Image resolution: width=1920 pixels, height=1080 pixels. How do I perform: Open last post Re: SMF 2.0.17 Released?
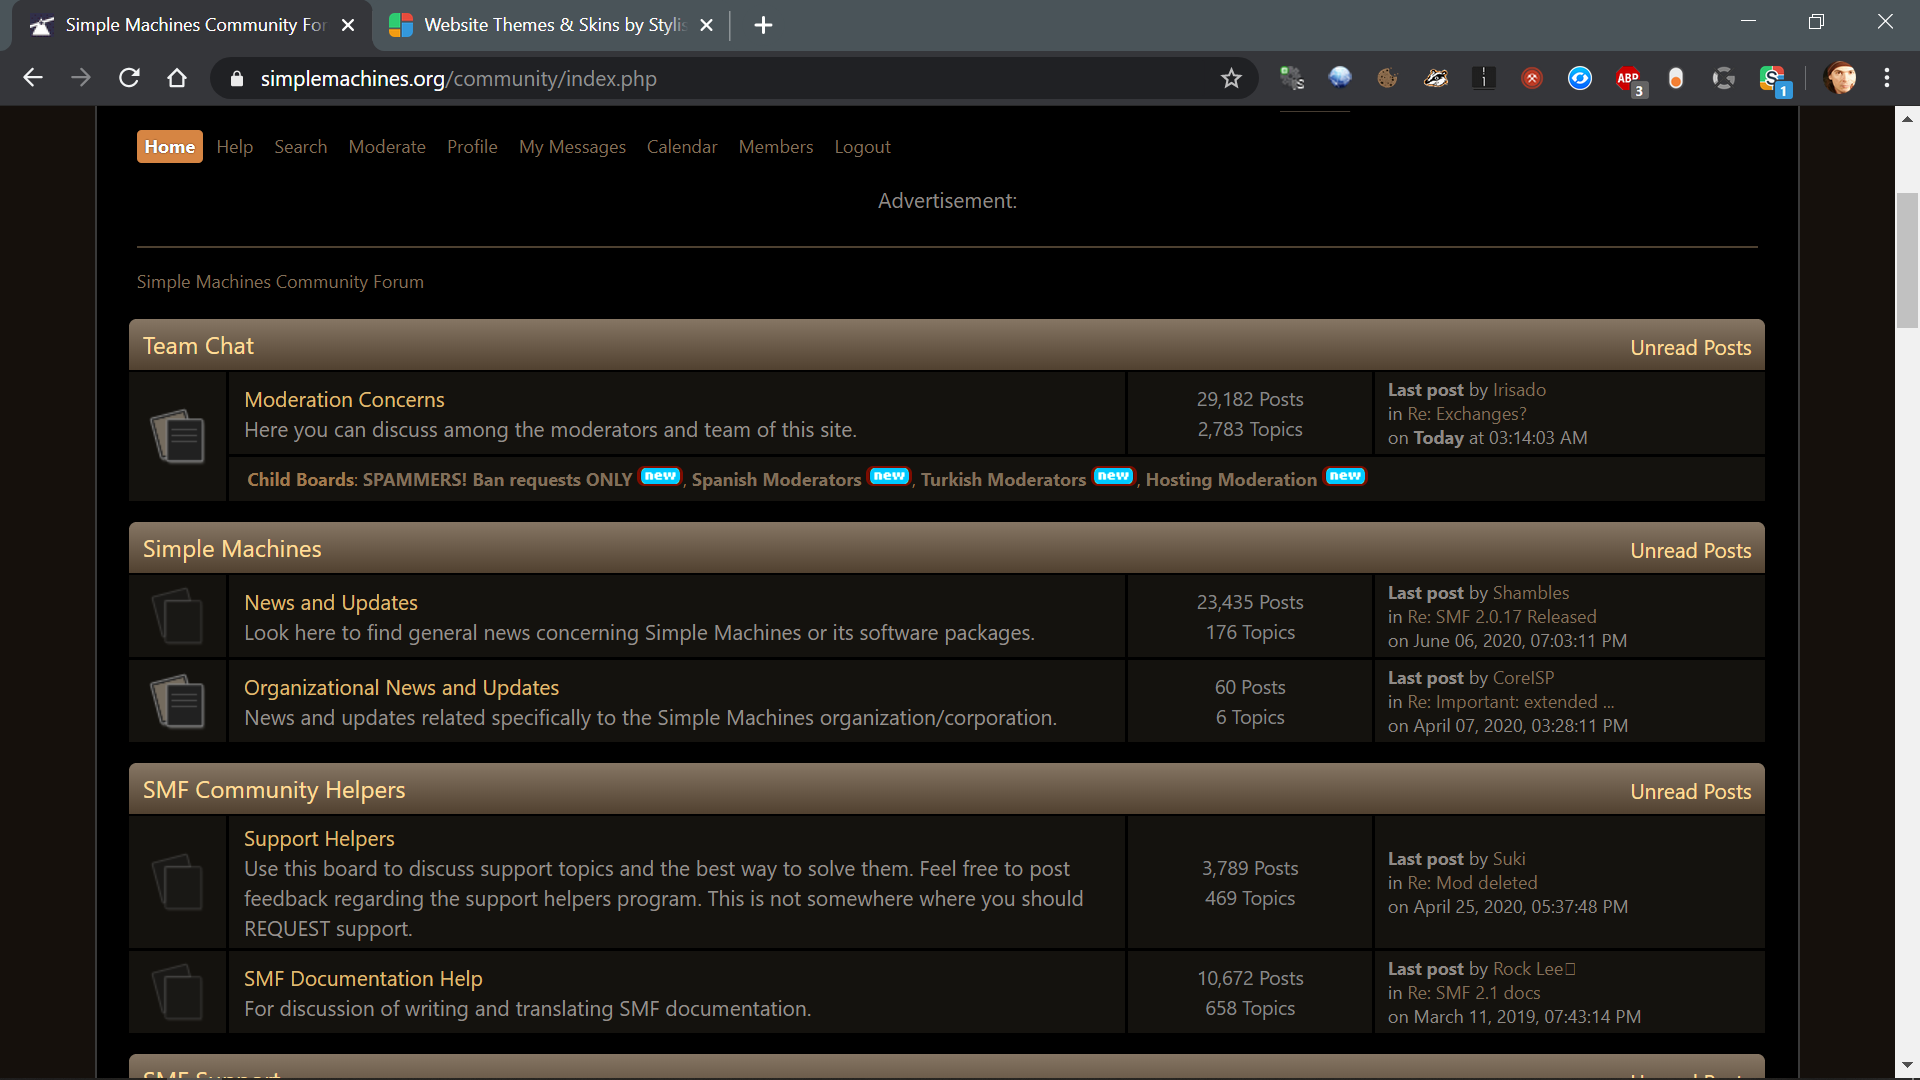coord(1502,617)
